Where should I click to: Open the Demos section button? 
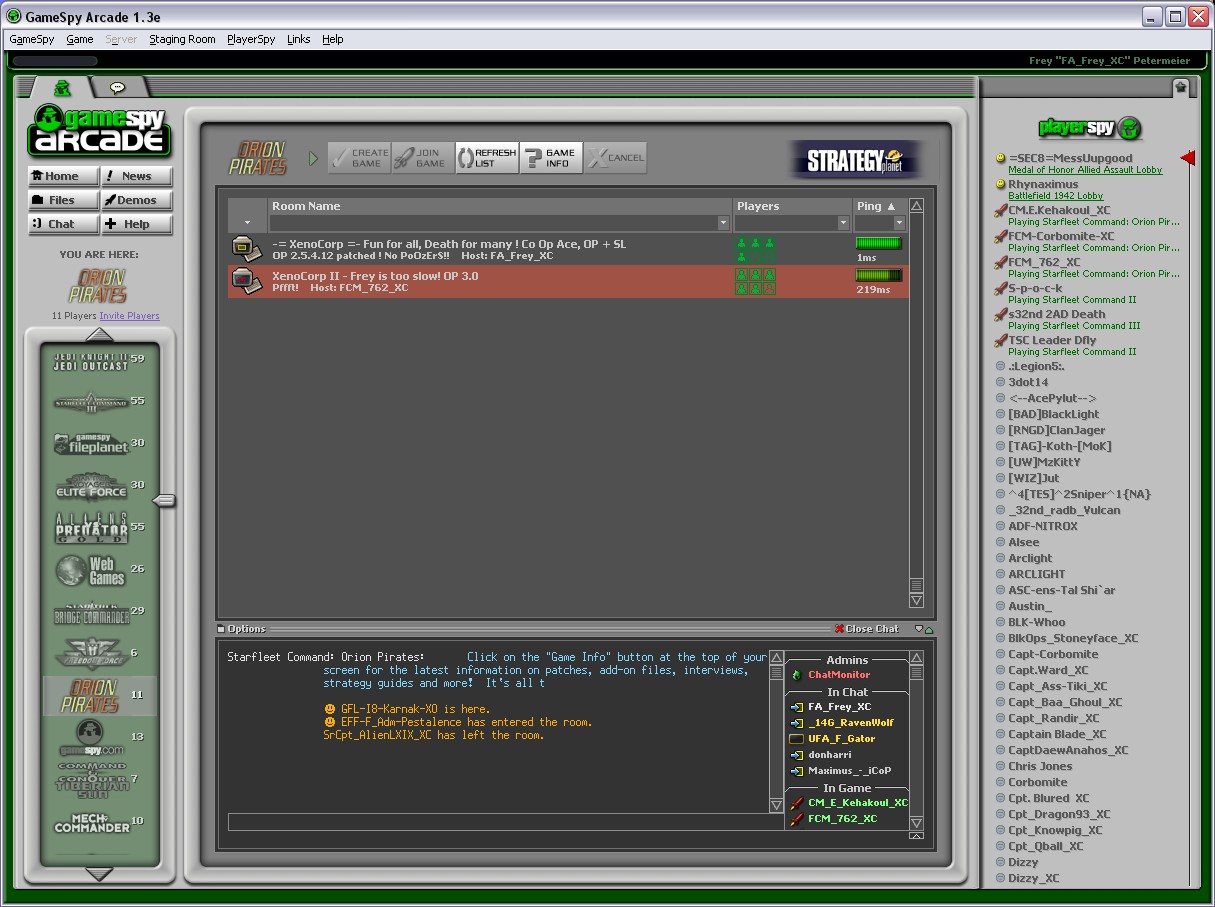click(136, 200)
